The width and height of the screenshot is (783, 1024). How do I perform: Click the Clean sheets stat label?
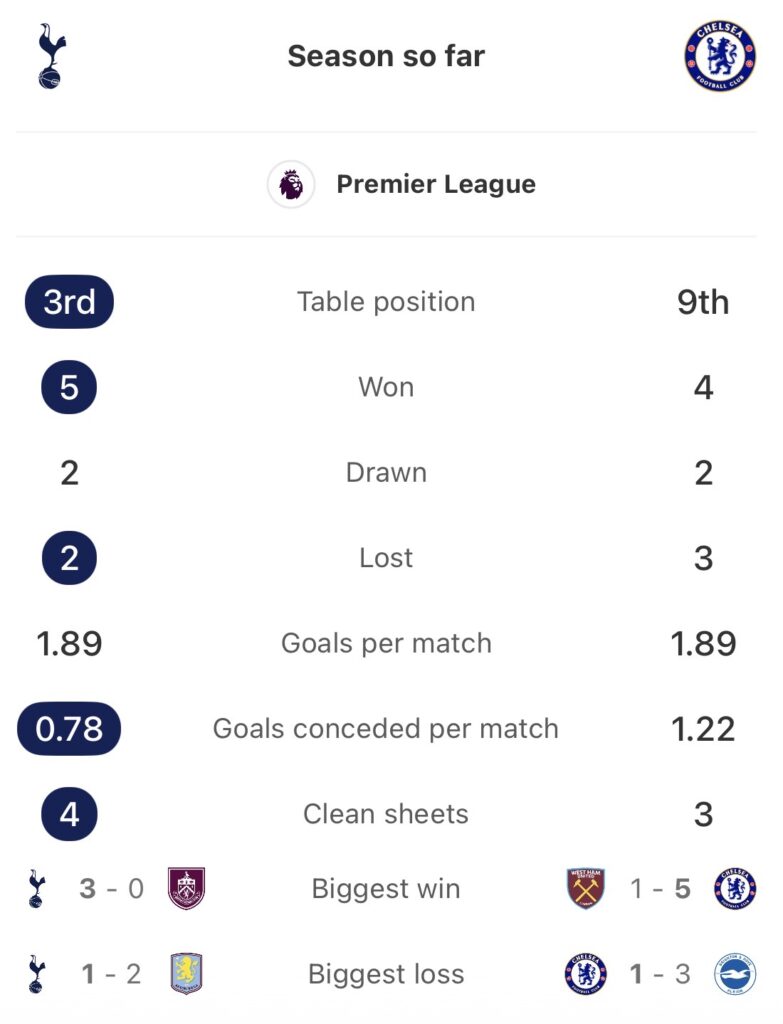[386, 814]
